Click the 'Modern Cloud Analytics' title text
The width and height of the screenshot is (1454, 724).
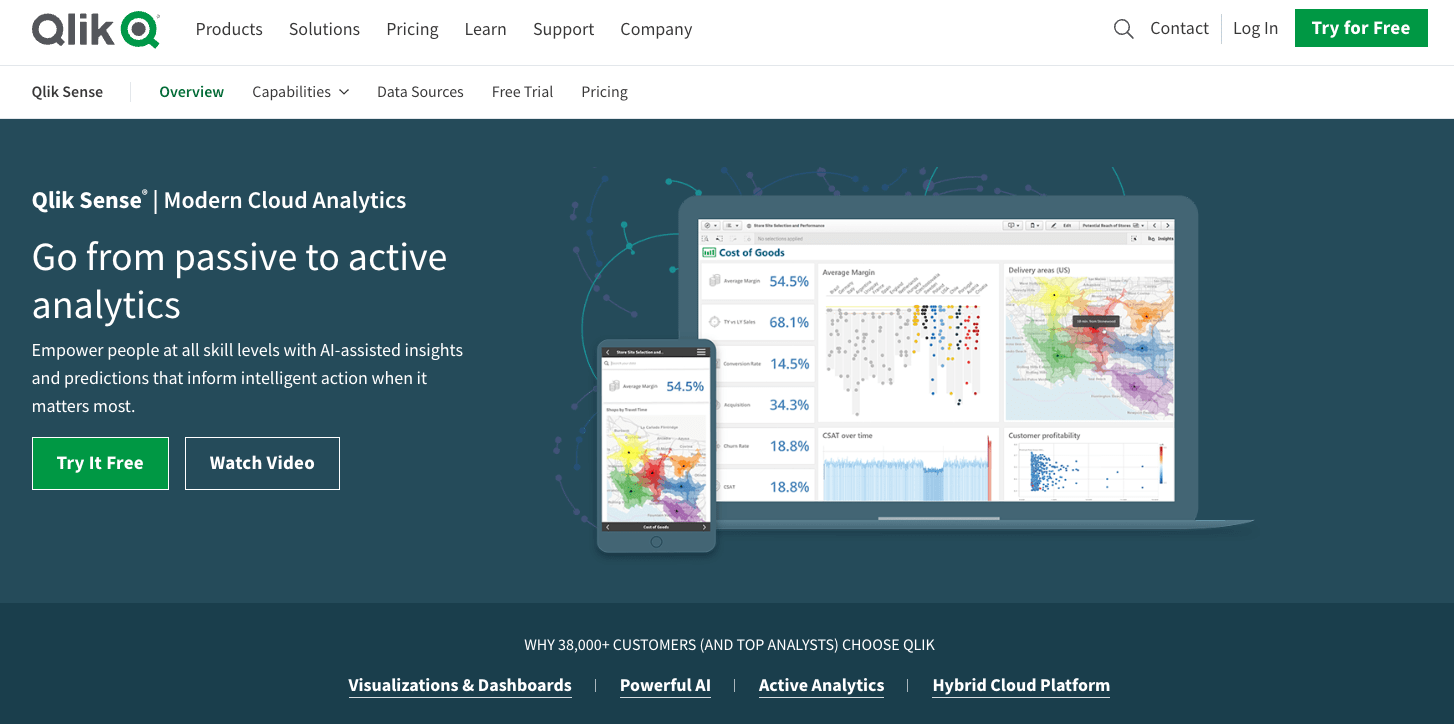coord(285,200)
